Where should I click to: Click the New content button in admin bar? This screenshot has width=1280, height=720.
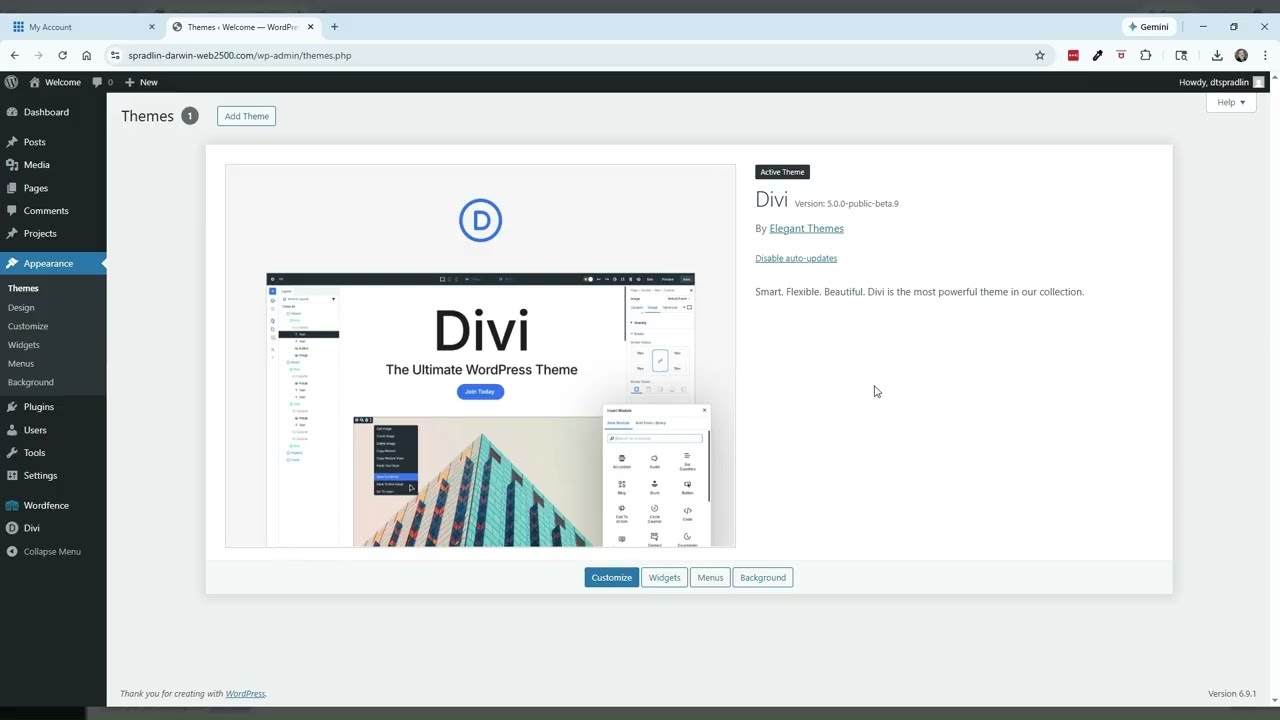click(x=141, y=82)
